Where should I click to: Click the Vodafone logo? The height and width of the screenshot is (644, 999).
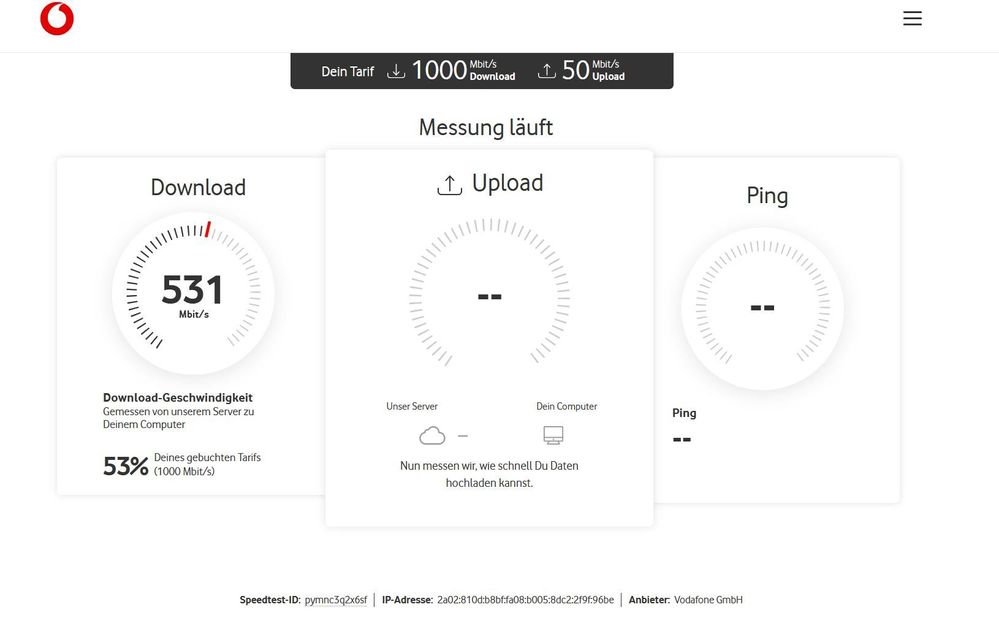coord(56,18)
